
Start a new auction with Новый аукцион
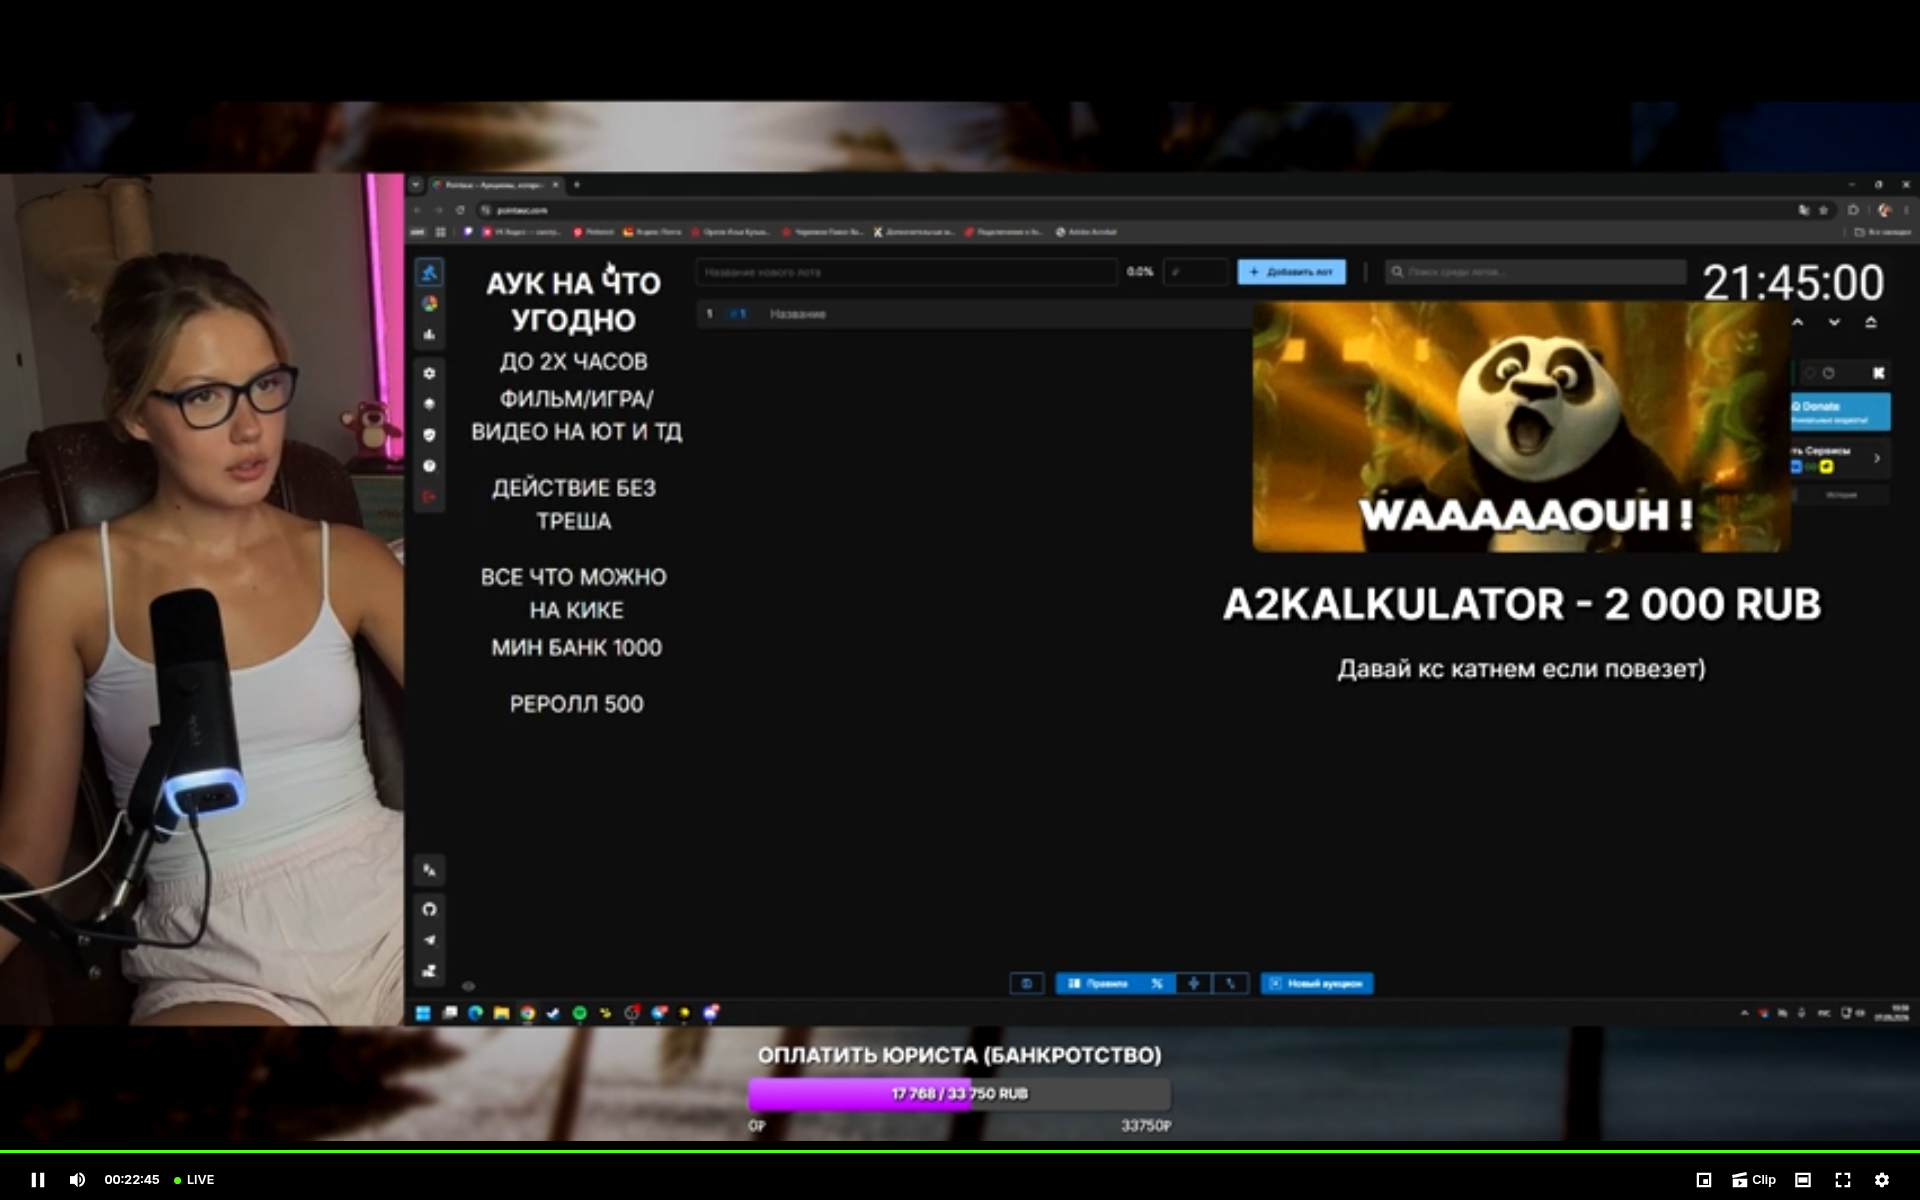(1317, 984)
